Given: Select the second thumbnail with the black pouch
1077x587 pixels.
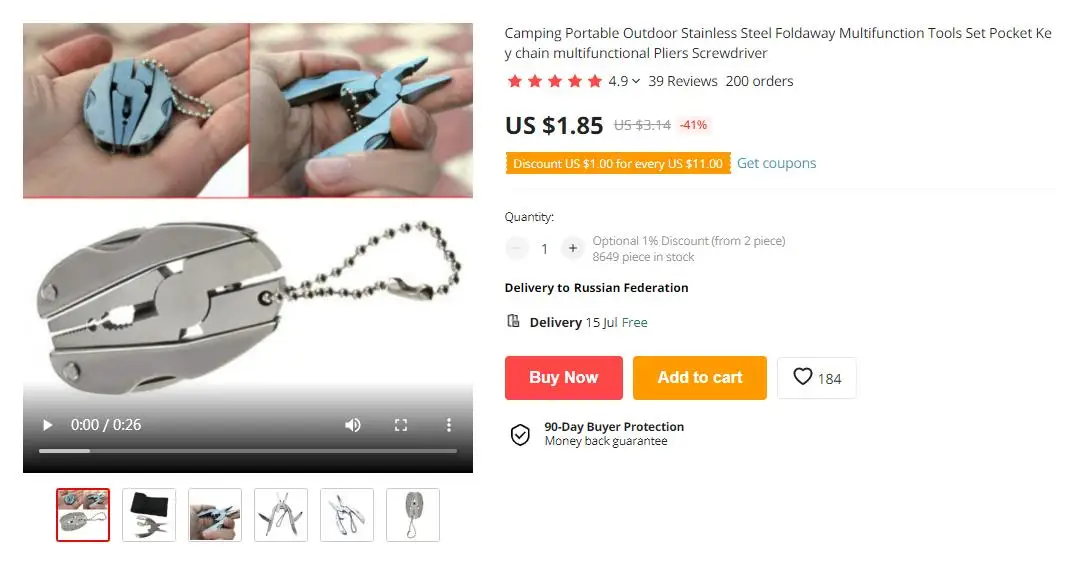Looking at the screenshot, I should pyautogui.click(x=149, y=515).
